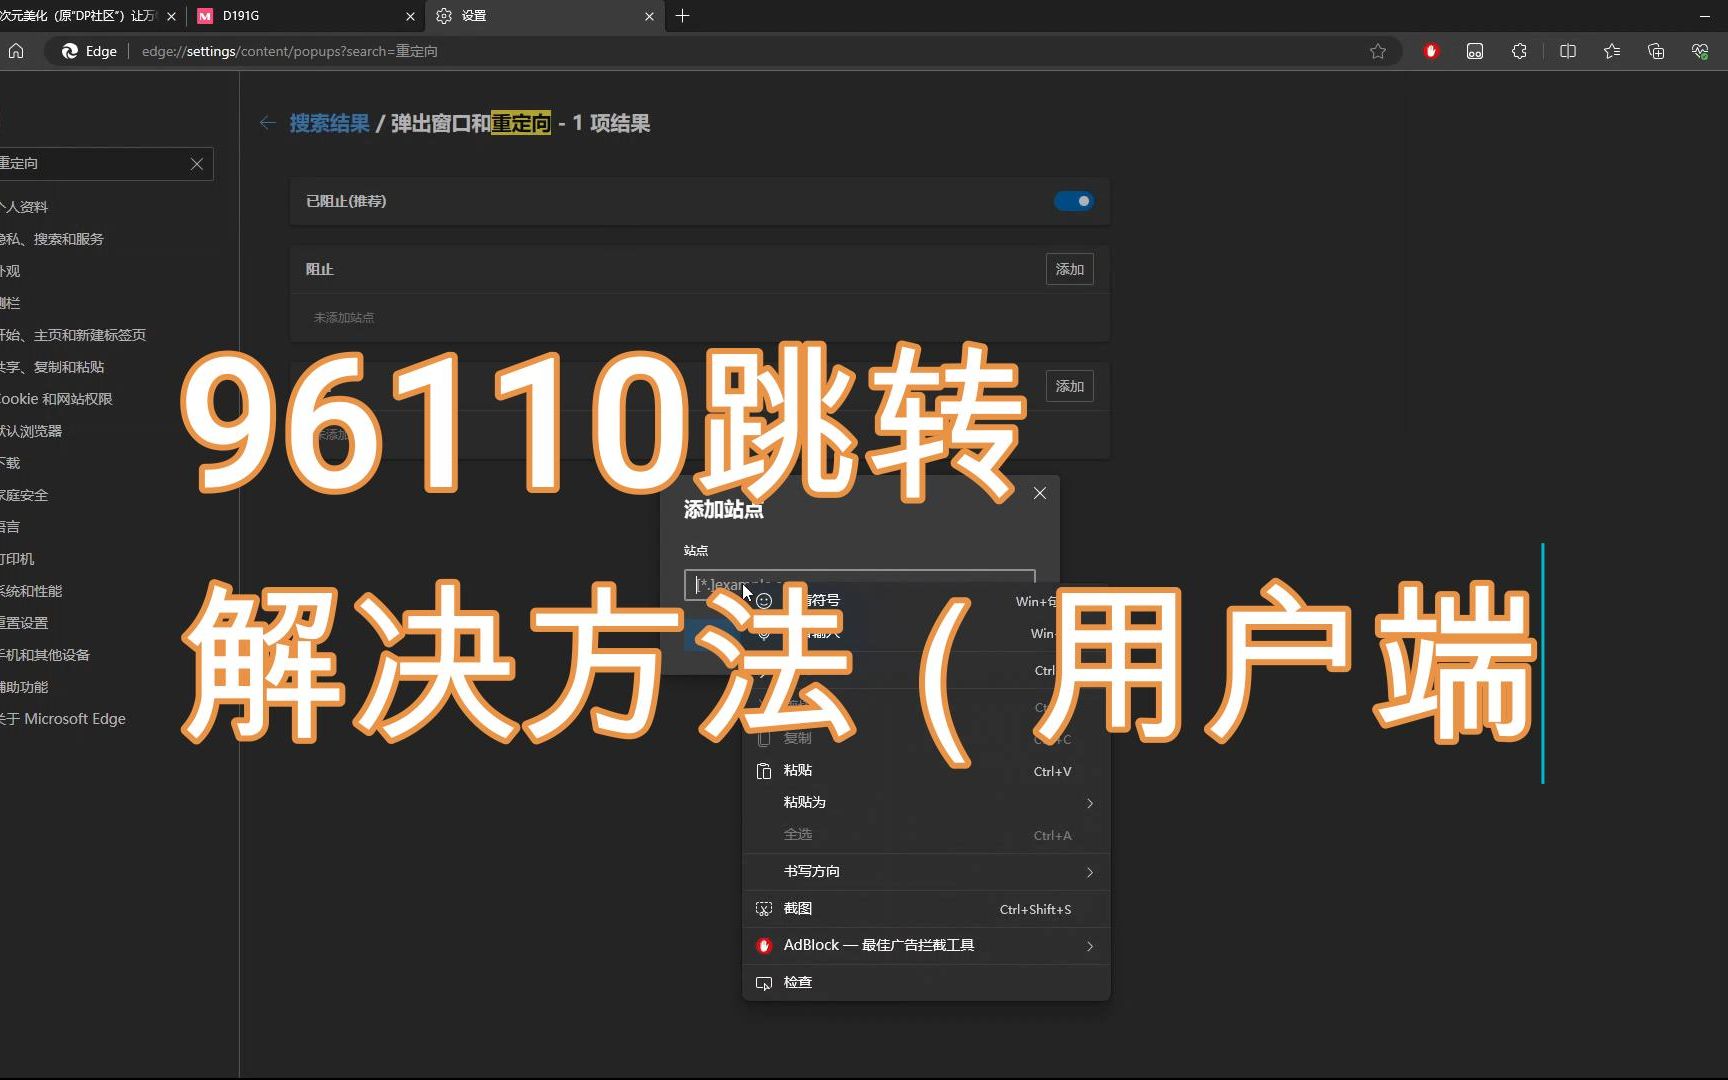Click the 搜索结果 breadcrumb link
The image size is (1728, 1080).
pyautogui.click(x=329, y=123)
